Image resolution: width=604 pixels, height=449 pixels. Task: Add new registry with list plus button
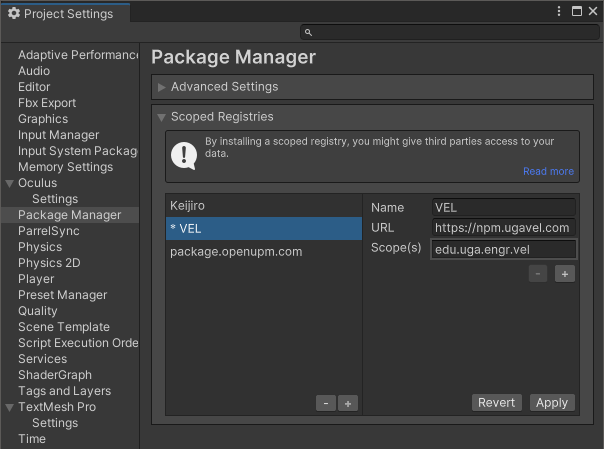pyautogui.click(x=347, y=403)
